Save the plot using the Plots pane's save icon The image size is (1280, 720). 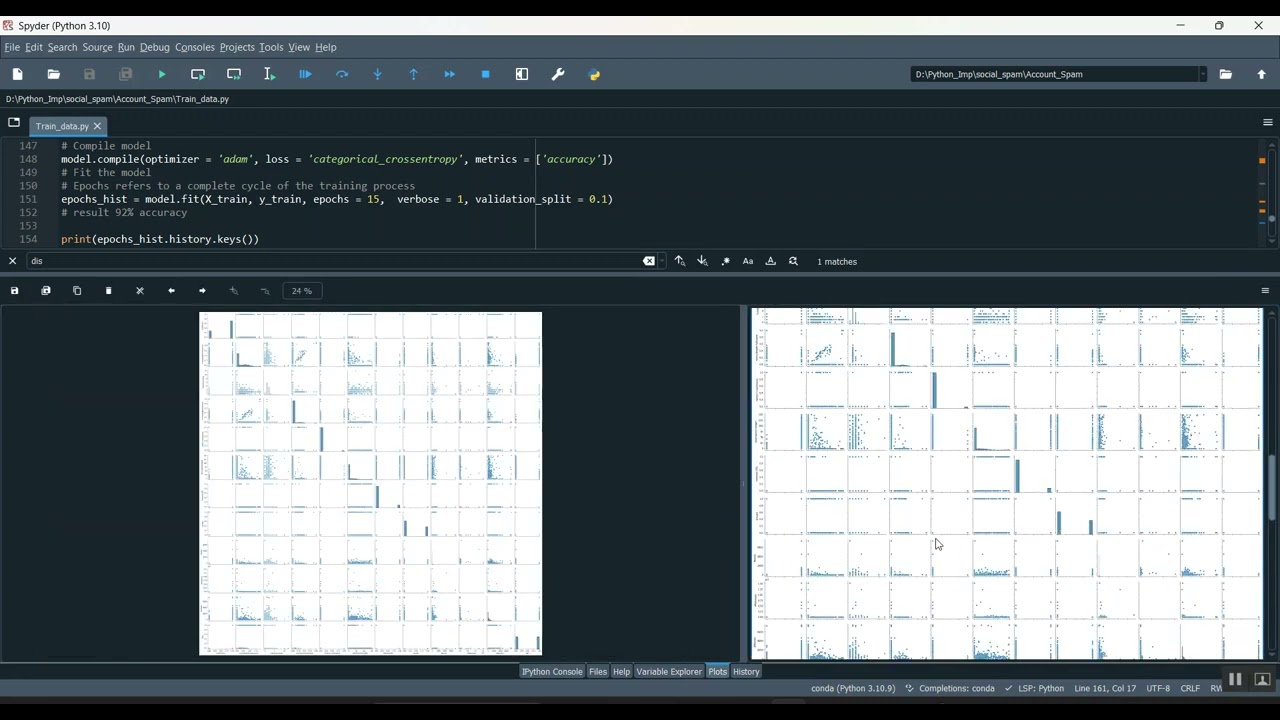point(14,291)
